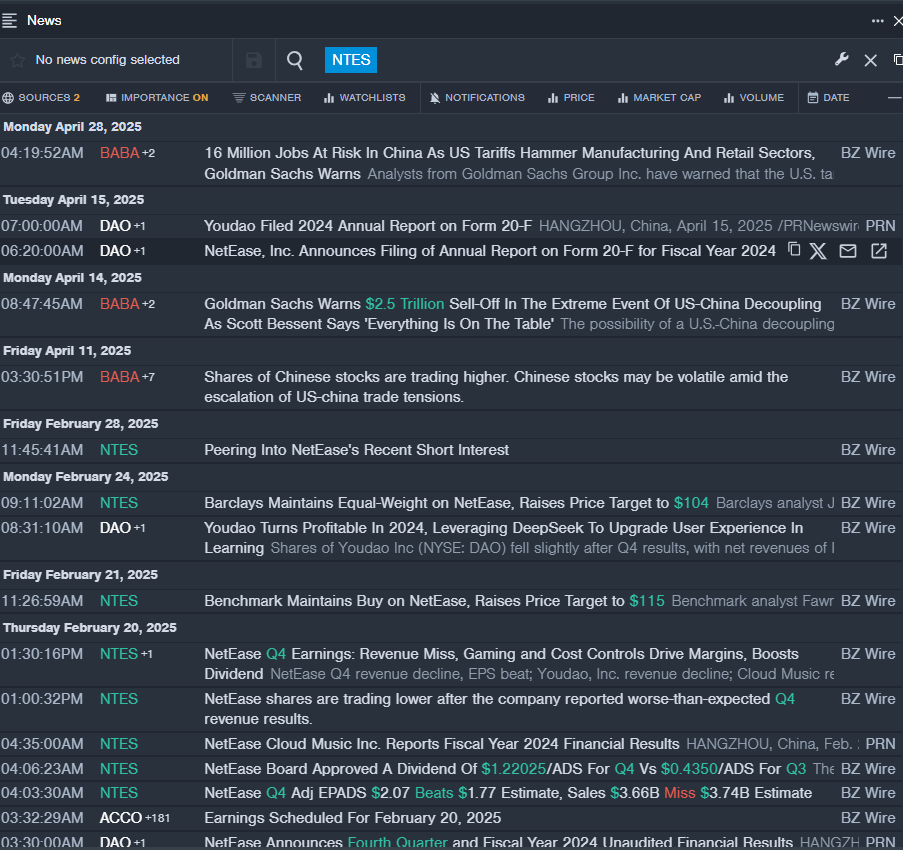Image resolution: width=903 pixels, height=850 pixels.
Task: Expand the +7 tickers on the Chinese stocks story
Action: click(x=149, y=377)
